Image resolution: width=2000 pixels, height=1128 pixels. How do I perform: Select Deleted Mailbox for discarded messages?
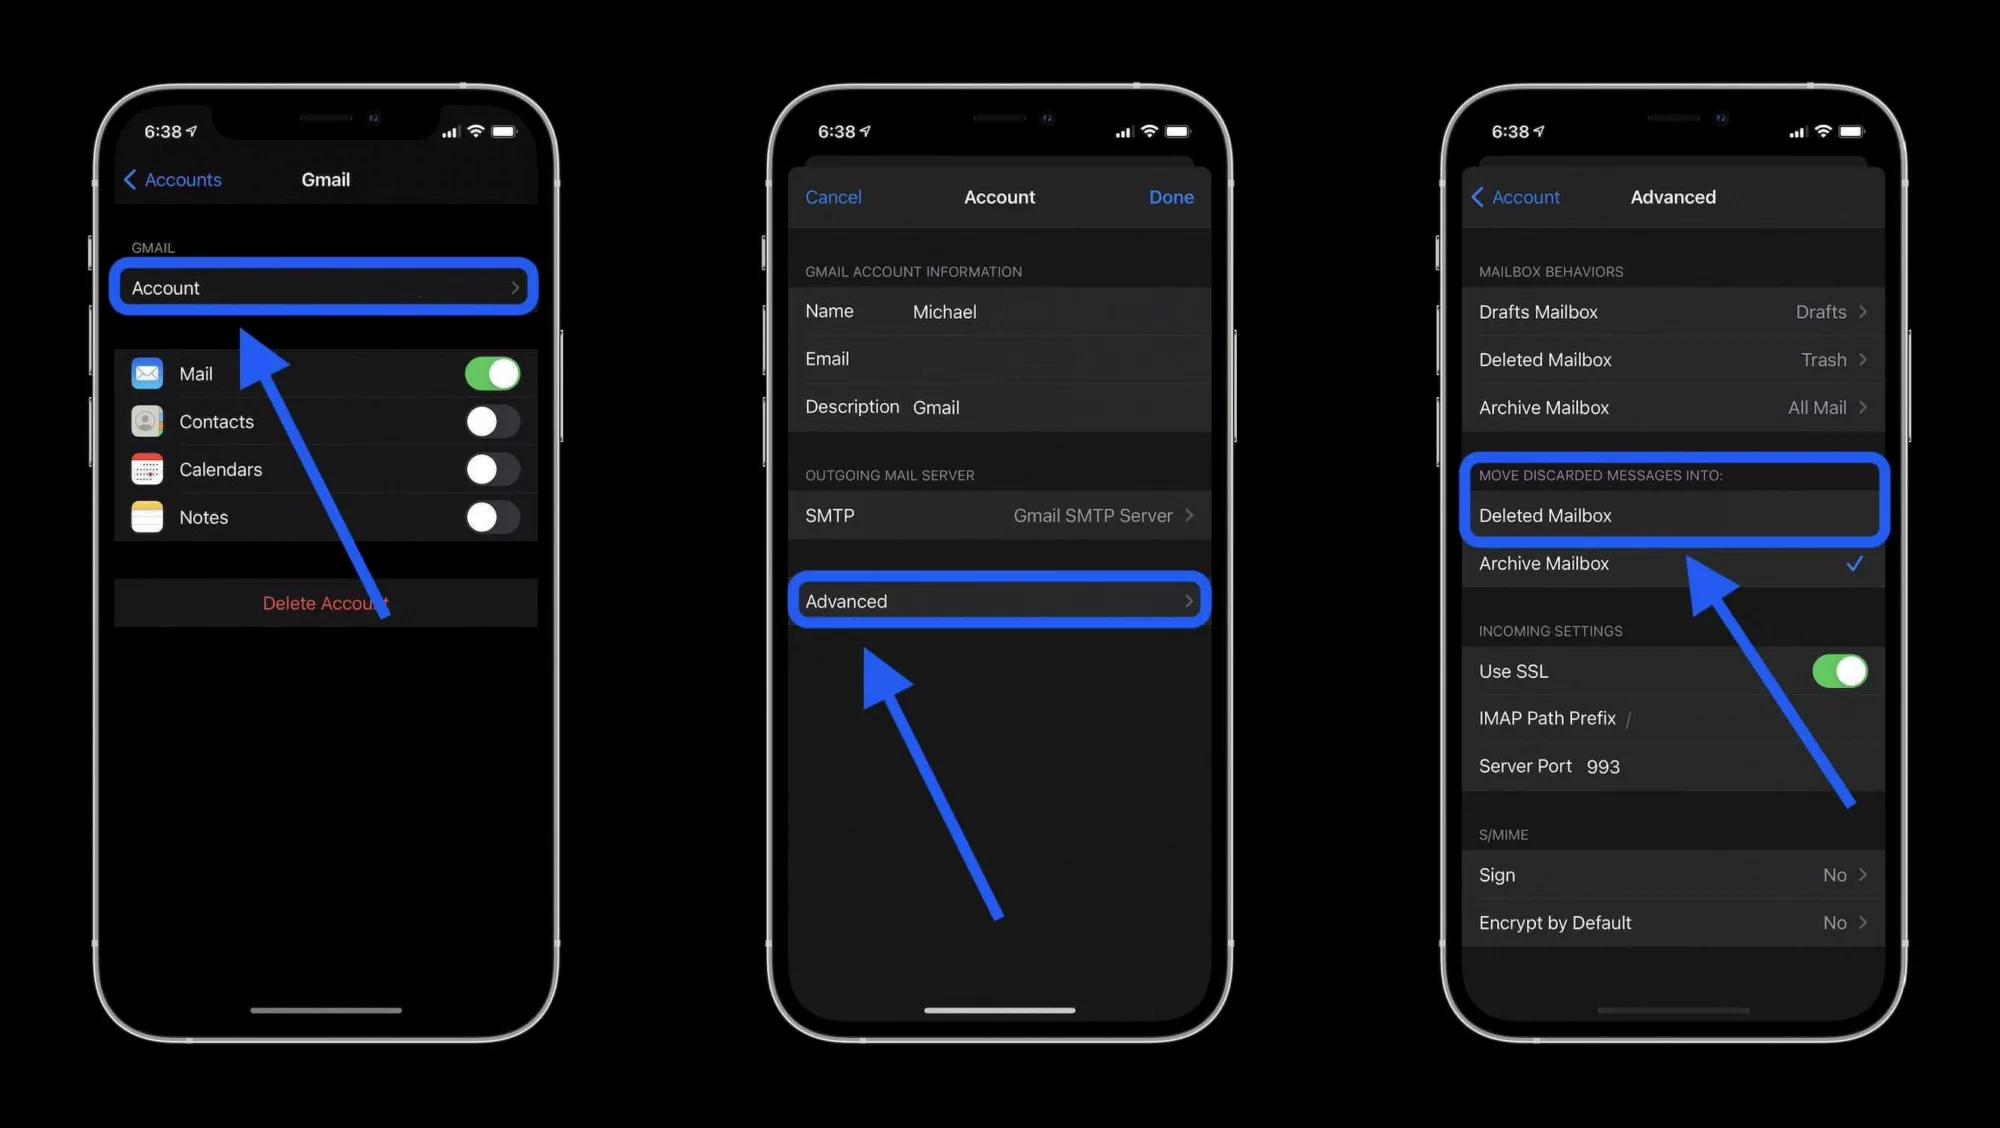point(1670,514)
